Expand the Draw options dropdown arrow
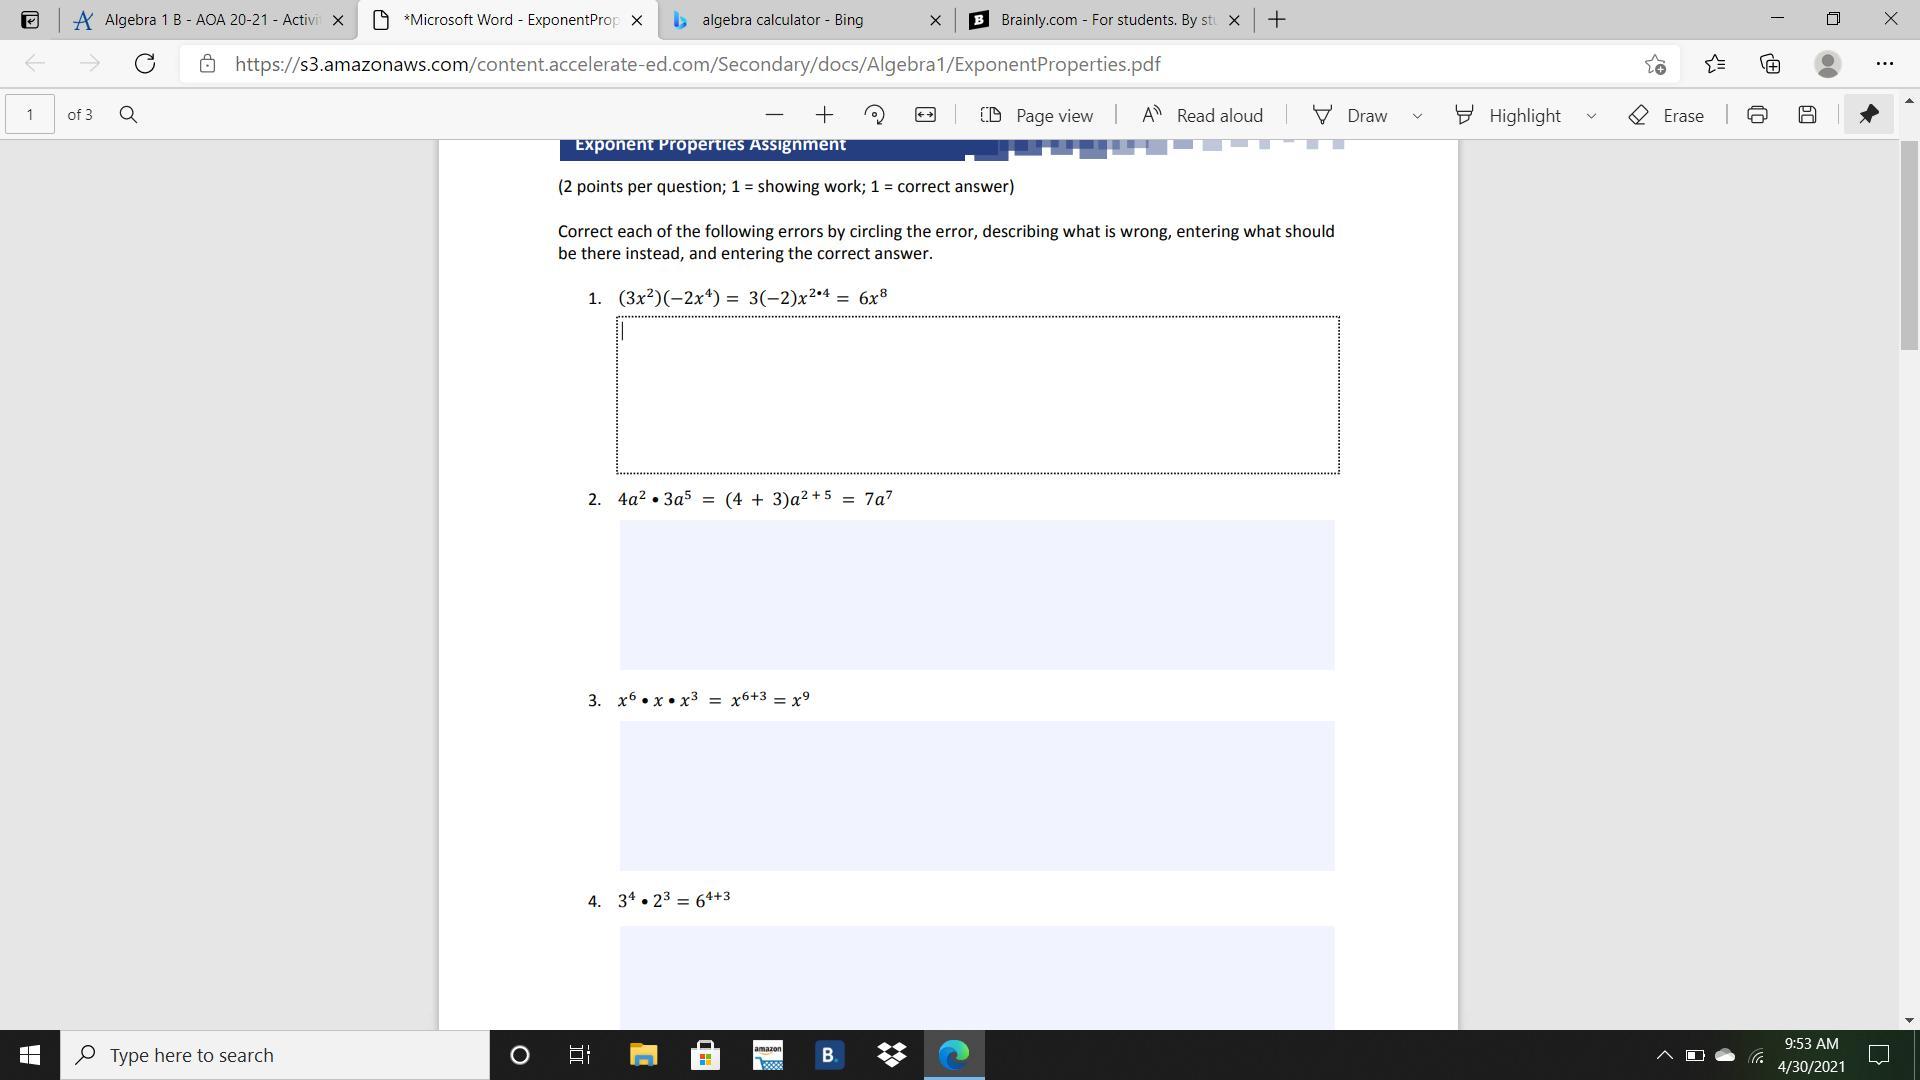 pyautogui.click(x=1417, y=116)
